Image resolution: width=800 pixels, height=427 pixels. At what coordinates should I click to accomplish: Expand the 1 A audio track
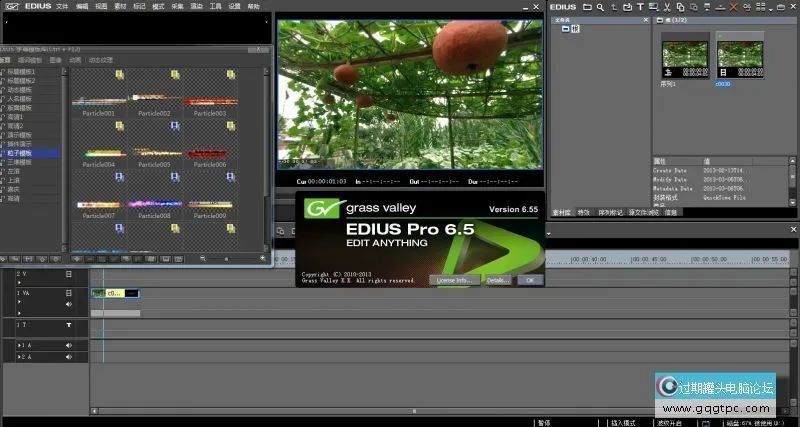17,345
